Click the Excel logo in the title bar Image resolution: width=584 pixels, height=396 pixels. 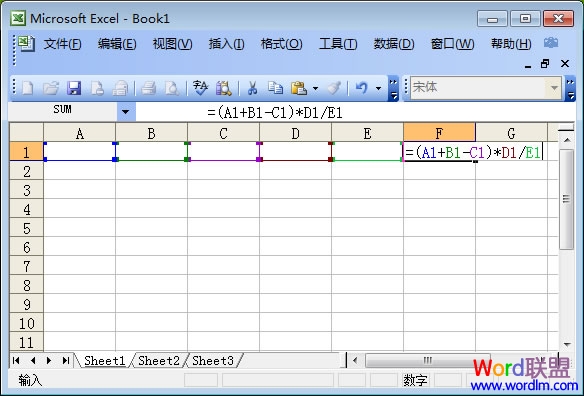(x=18, y=18)
